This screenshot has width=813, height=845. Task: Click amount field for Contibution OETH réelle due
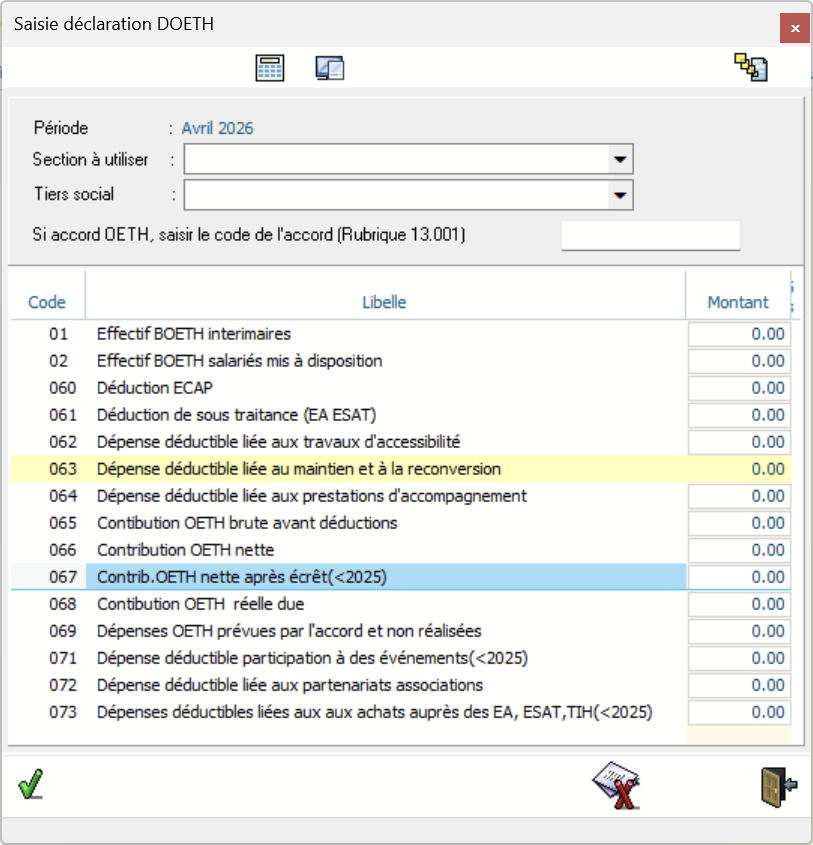[x=739, y=604]
